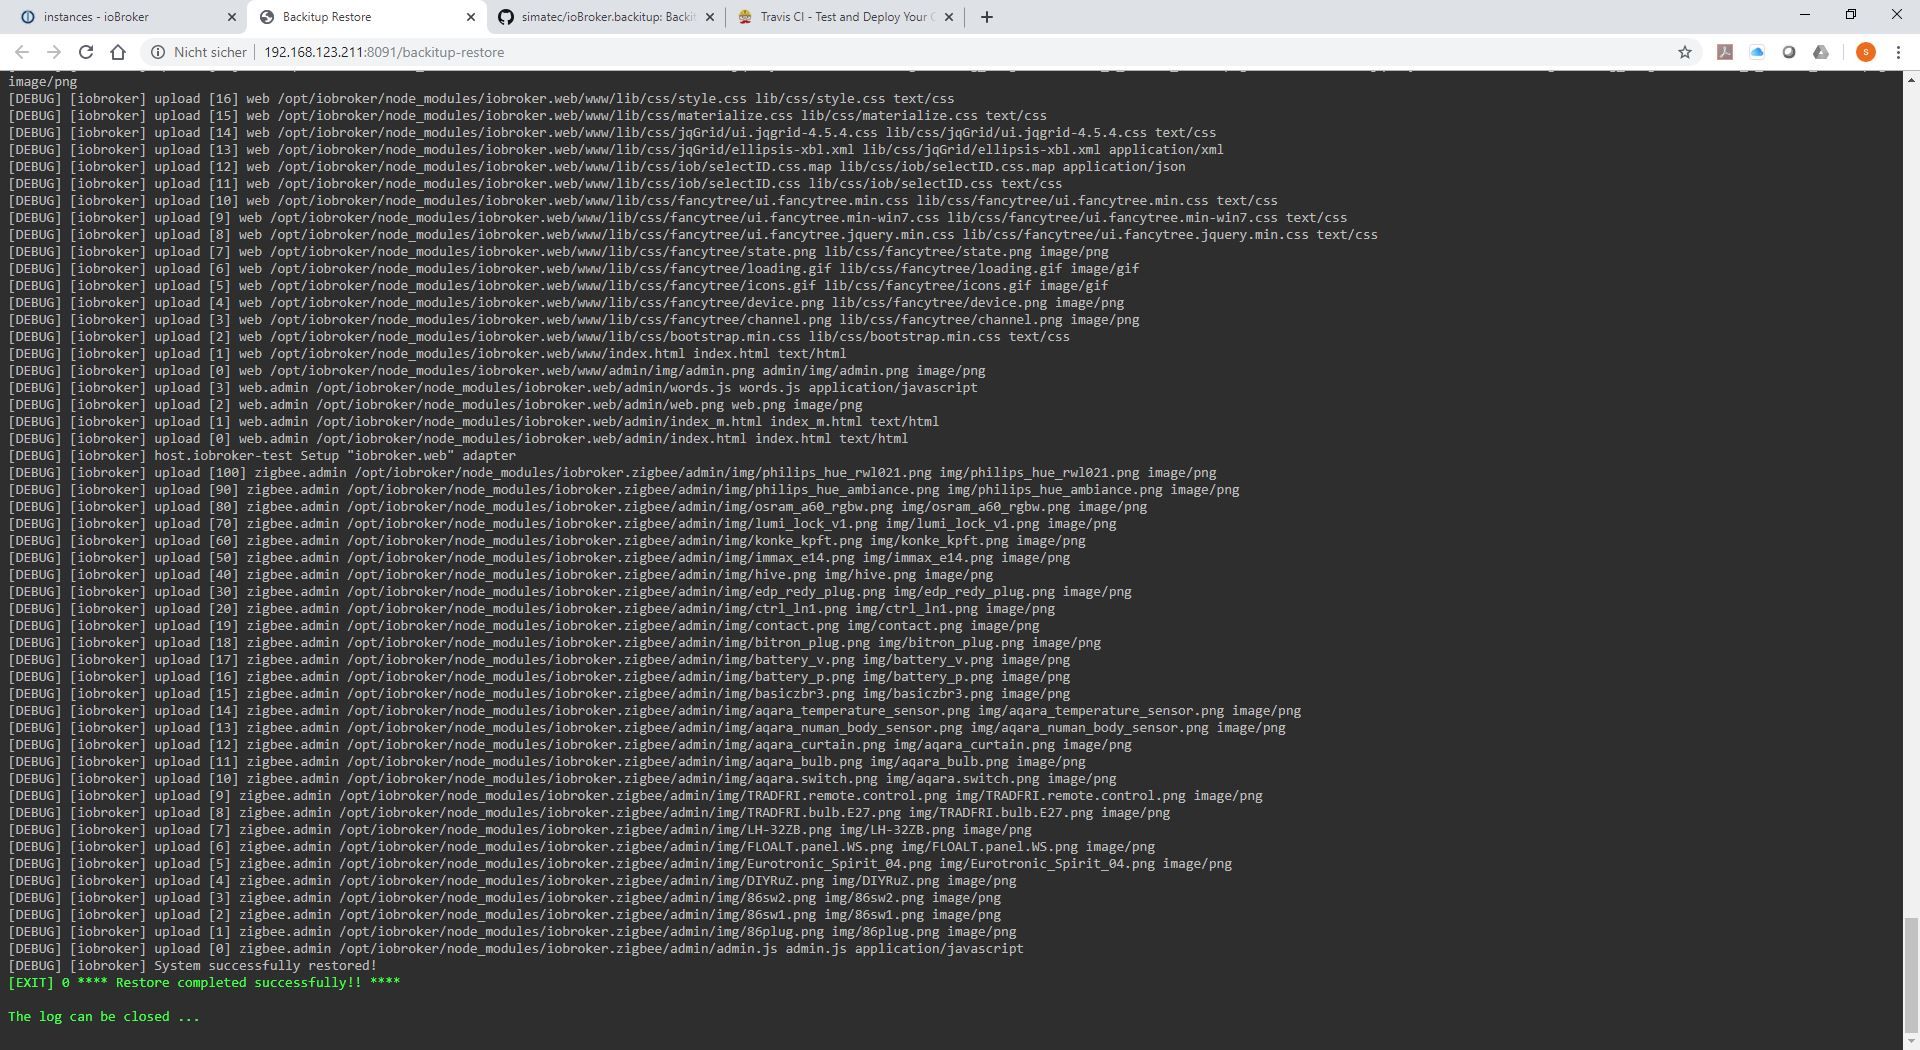Click the upload [17] battery_v.png line
The width and height of the screenshot is (1920, 1050).
coord(539,659)
